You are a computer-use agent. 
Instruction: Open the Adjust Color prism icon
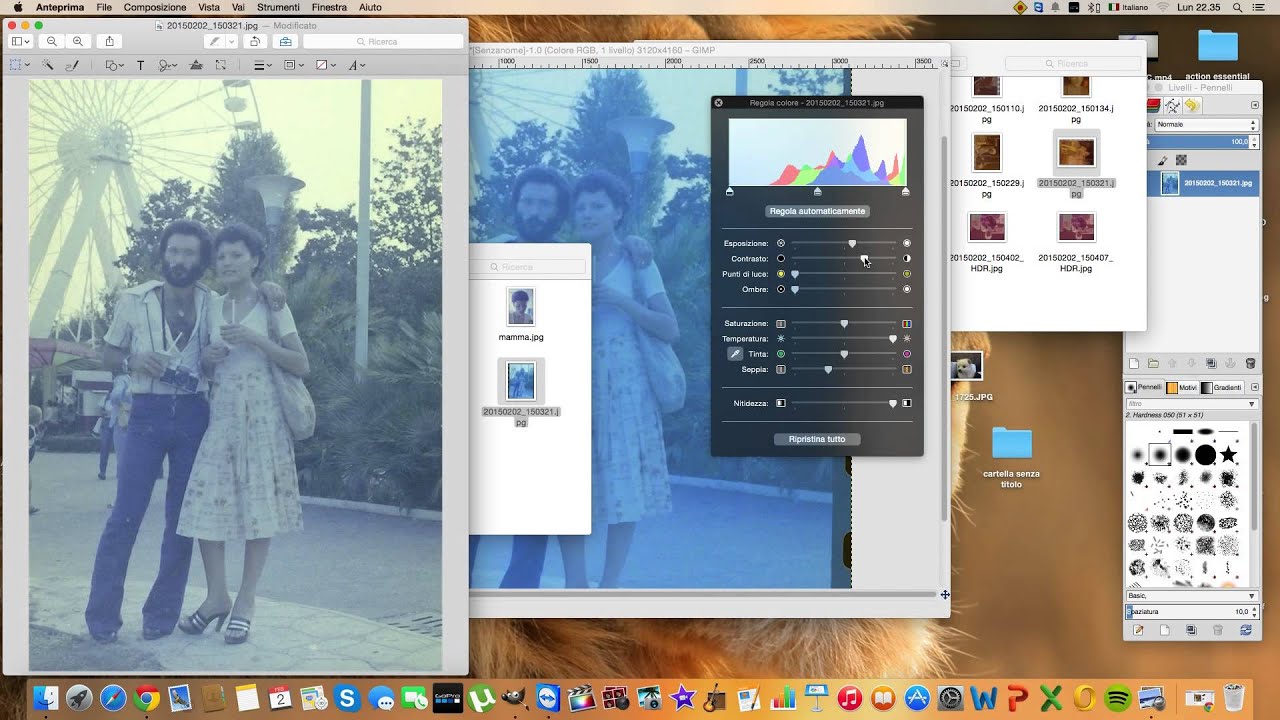coord(195,65)
